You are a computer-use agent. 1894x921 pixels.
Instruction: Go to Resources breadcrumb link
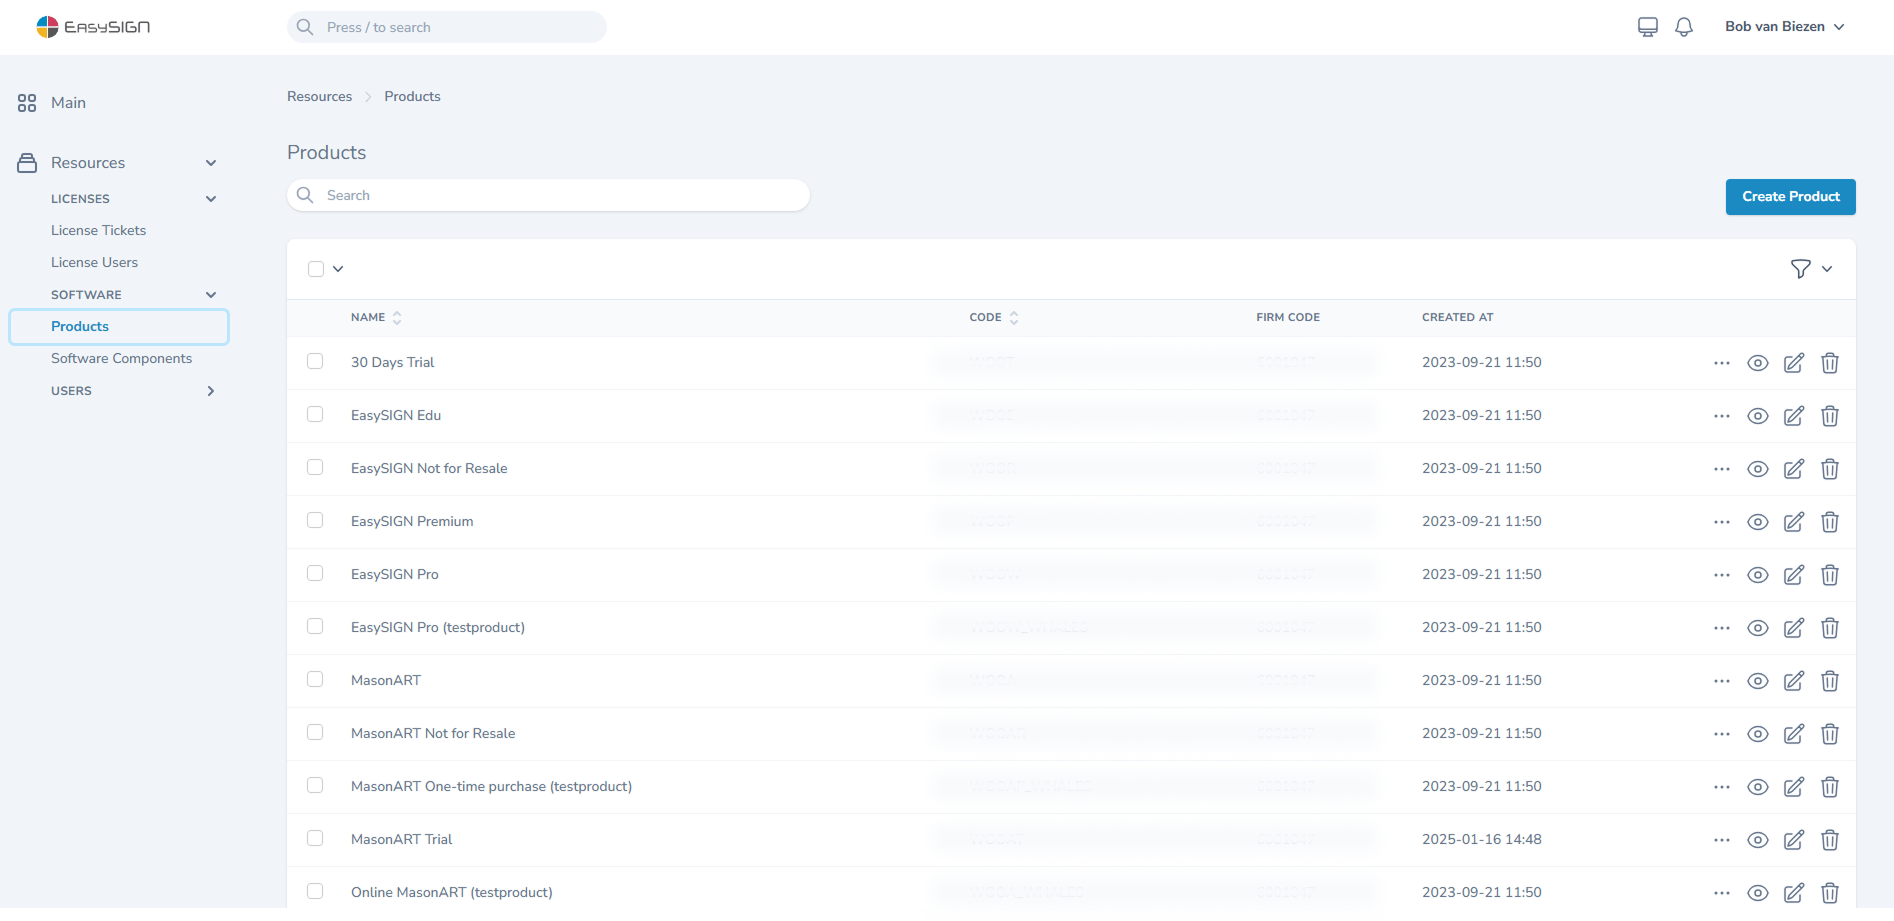[x=319, y=96]
